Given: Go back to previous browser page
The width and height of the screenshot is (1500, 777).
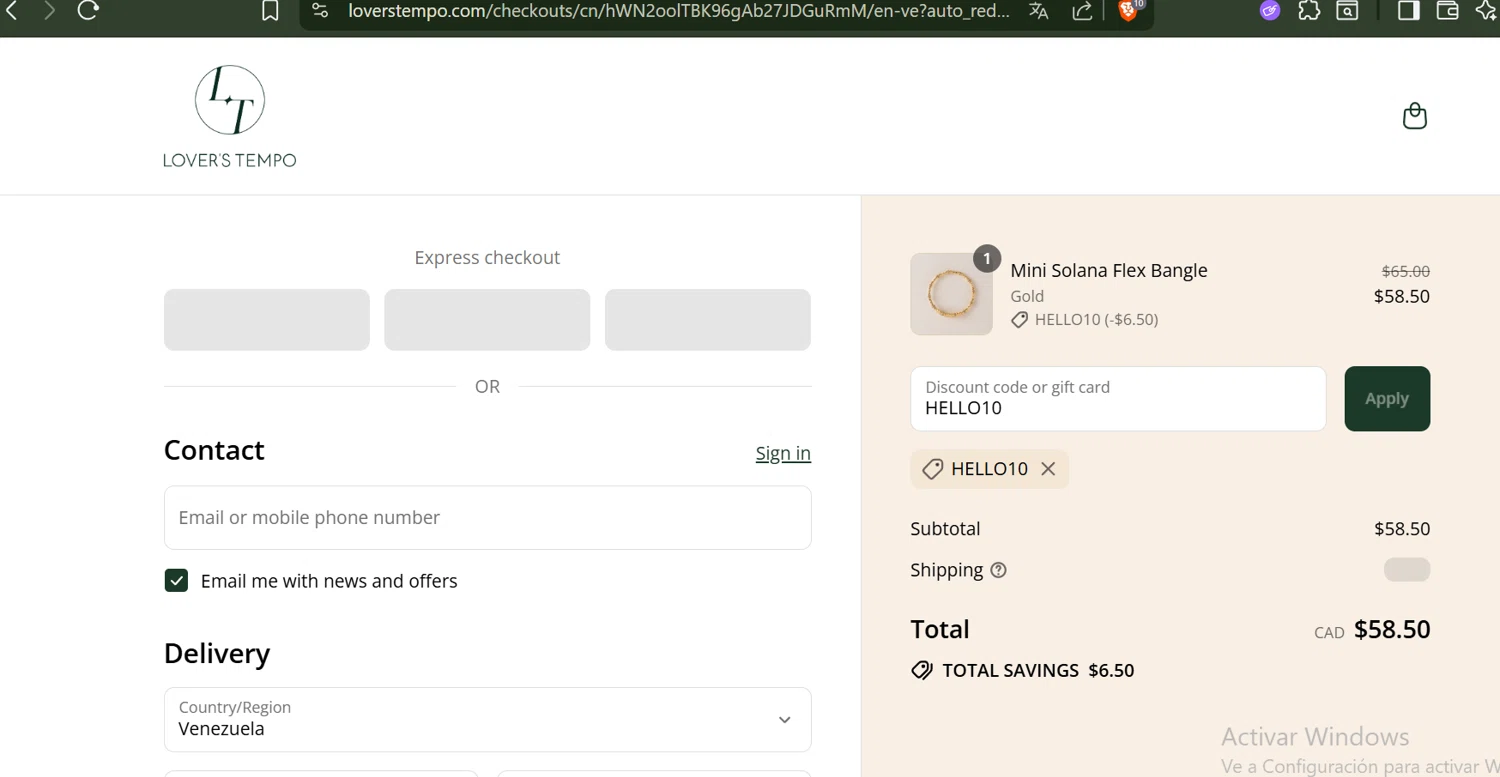Looking at the screenshot, I should pos(12,11).
